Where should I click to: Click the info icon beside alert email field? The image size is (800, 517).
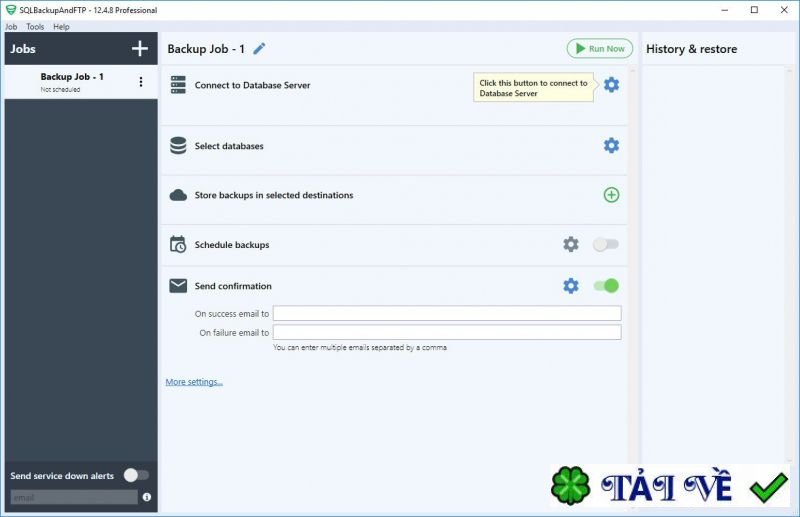tap(147, 497)
